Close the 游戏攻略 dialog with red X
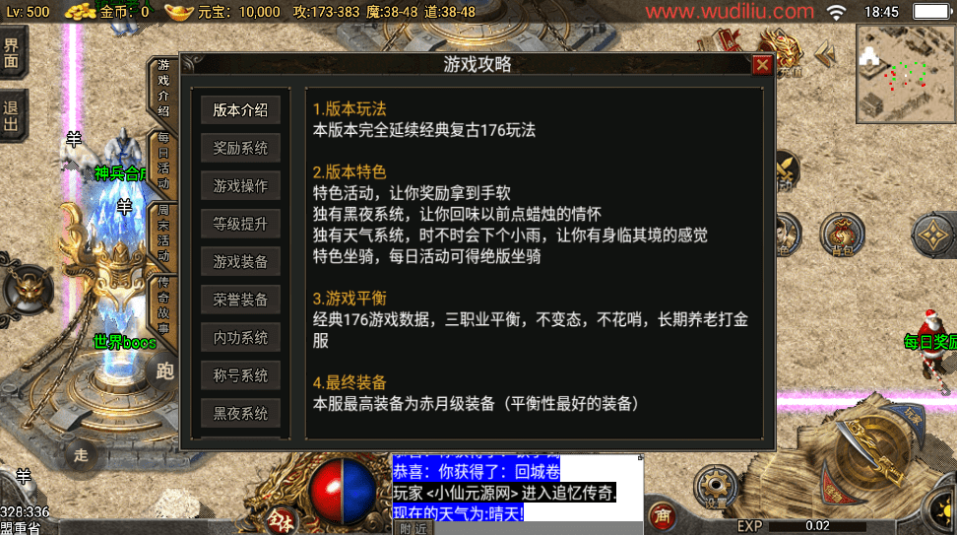 tap(762, 65)
